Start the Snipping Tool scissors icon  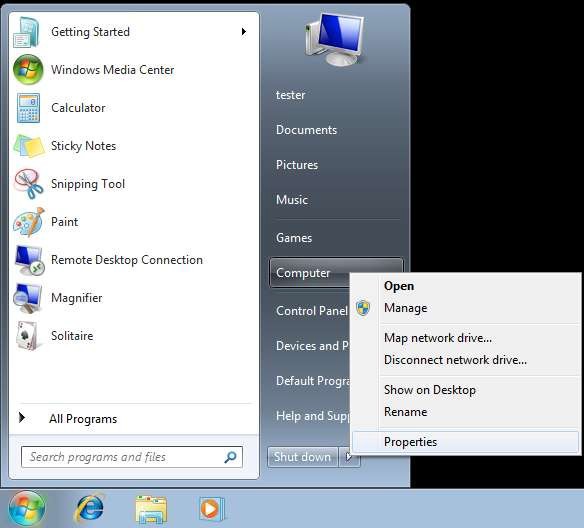(x=29, y=184)
